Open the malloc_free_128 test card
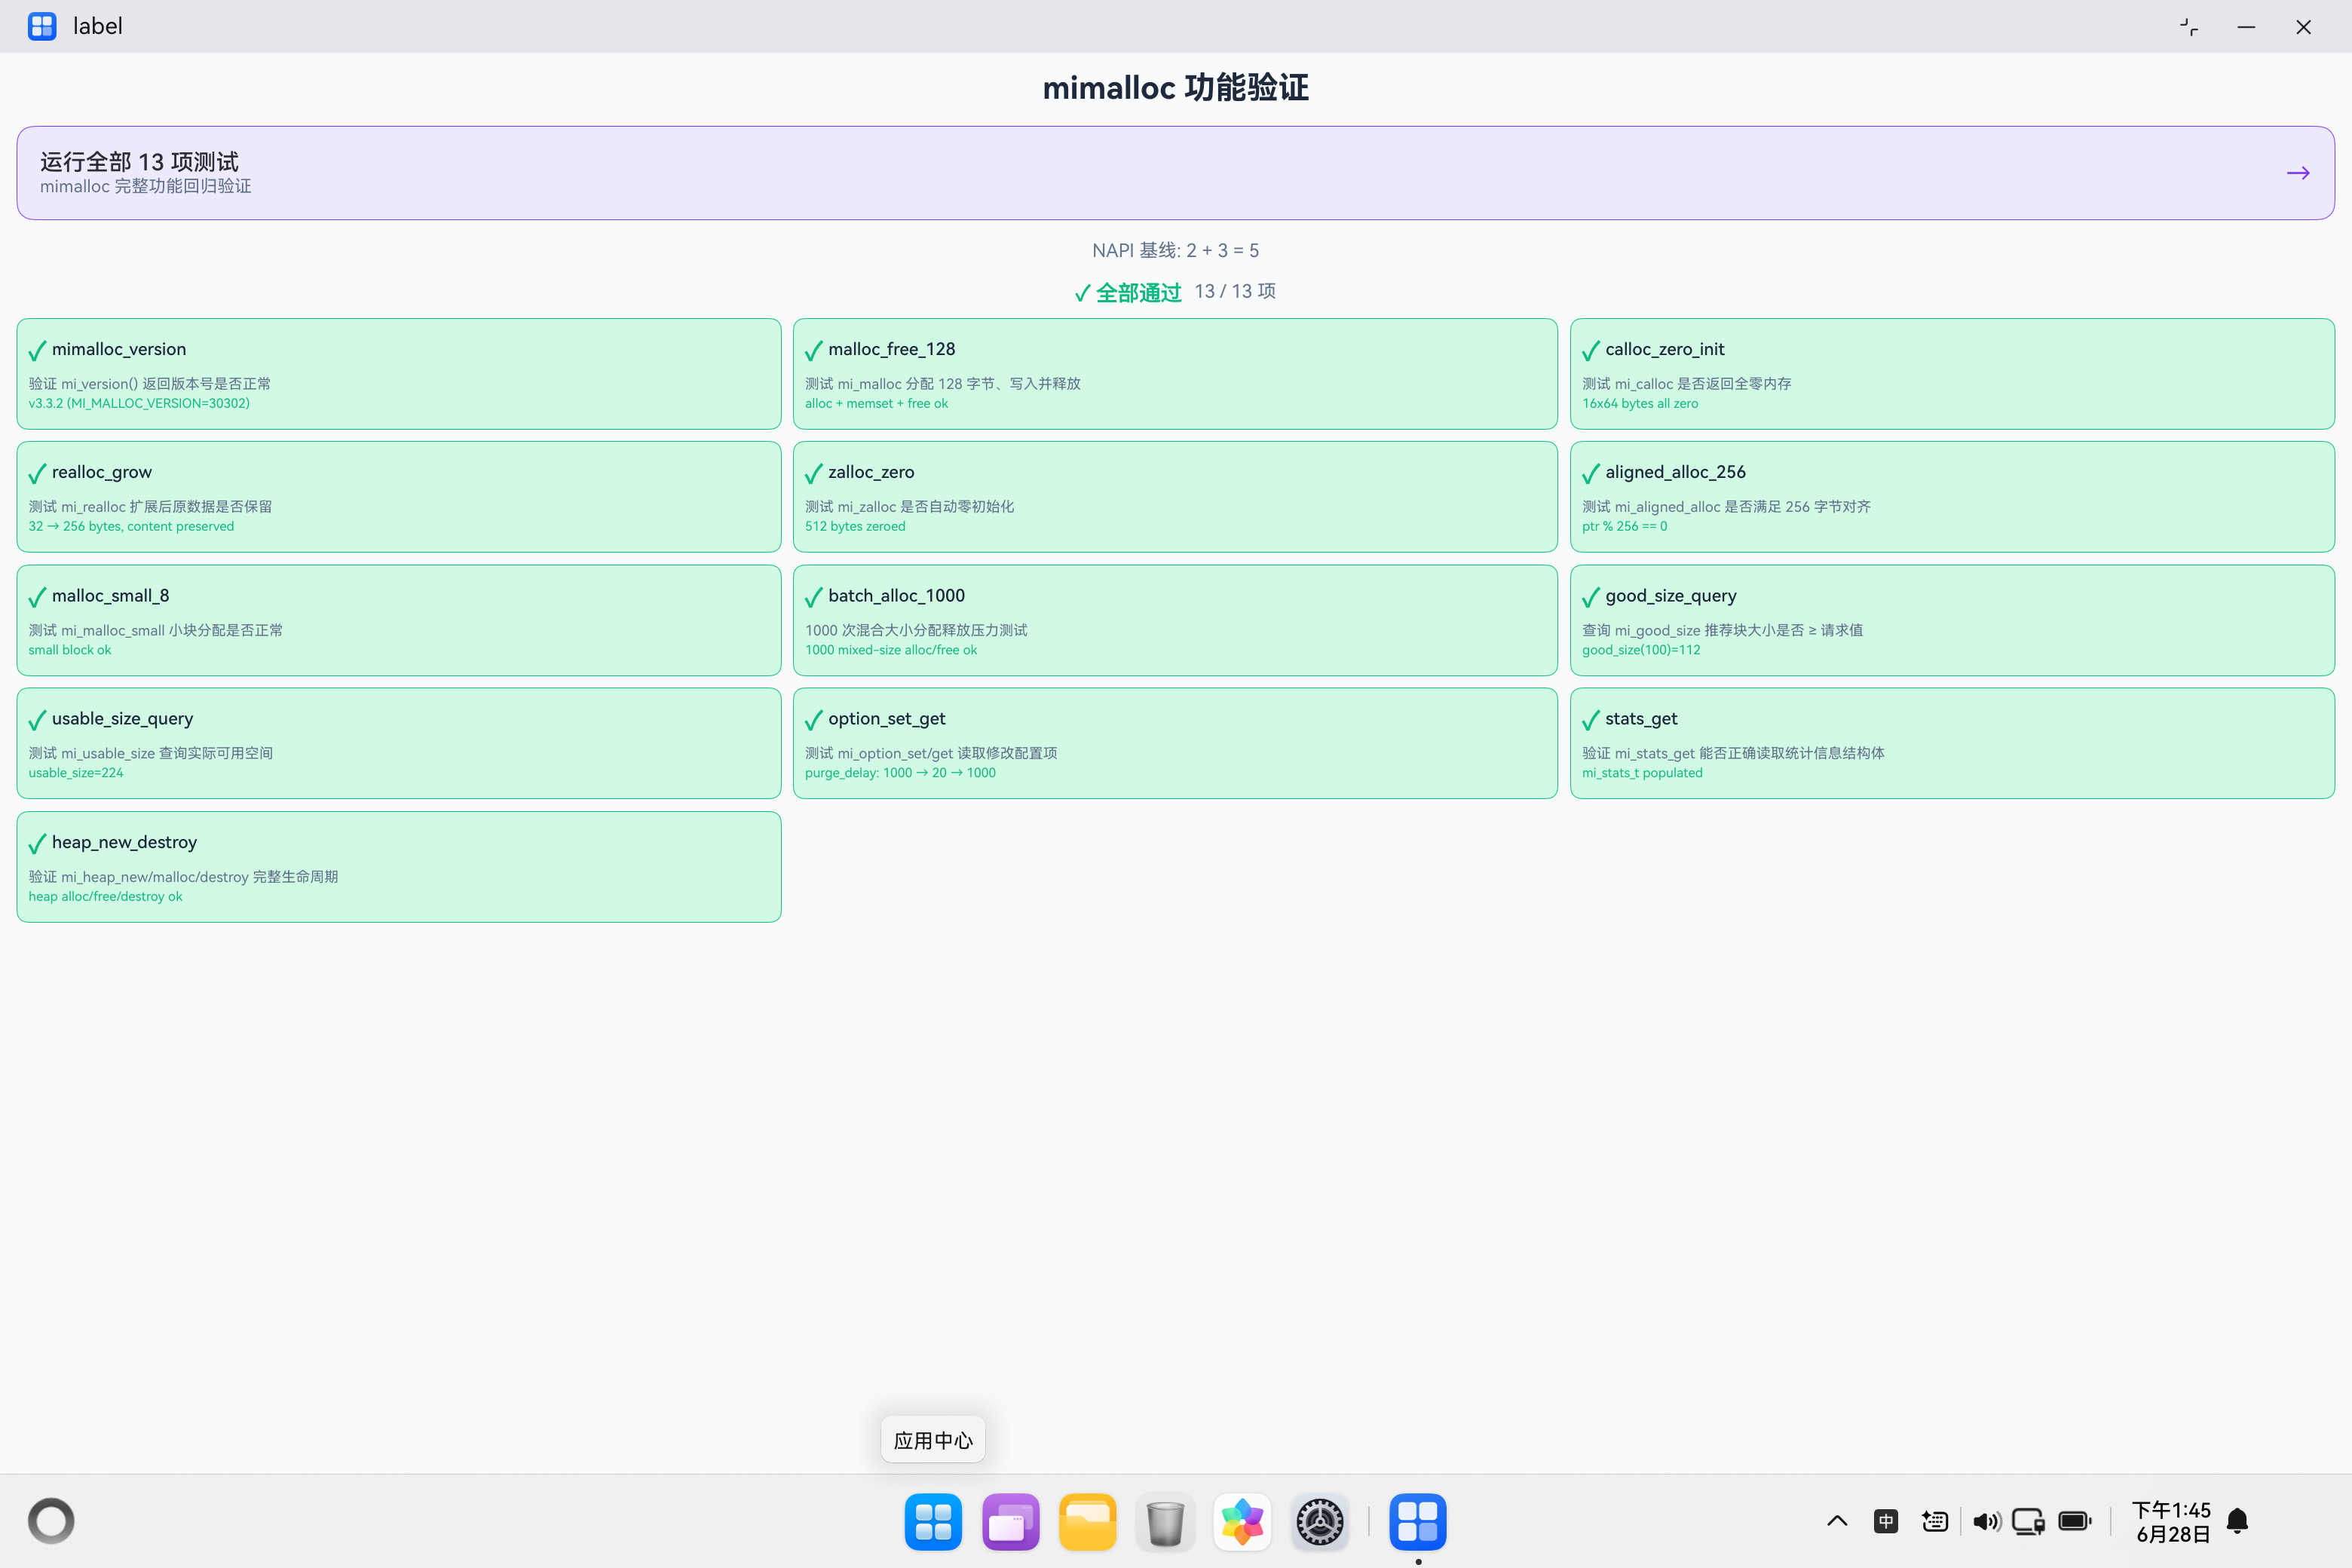Image resolution: width=2352 pixels, height=1568 pixels. (x=1175, y=374)
